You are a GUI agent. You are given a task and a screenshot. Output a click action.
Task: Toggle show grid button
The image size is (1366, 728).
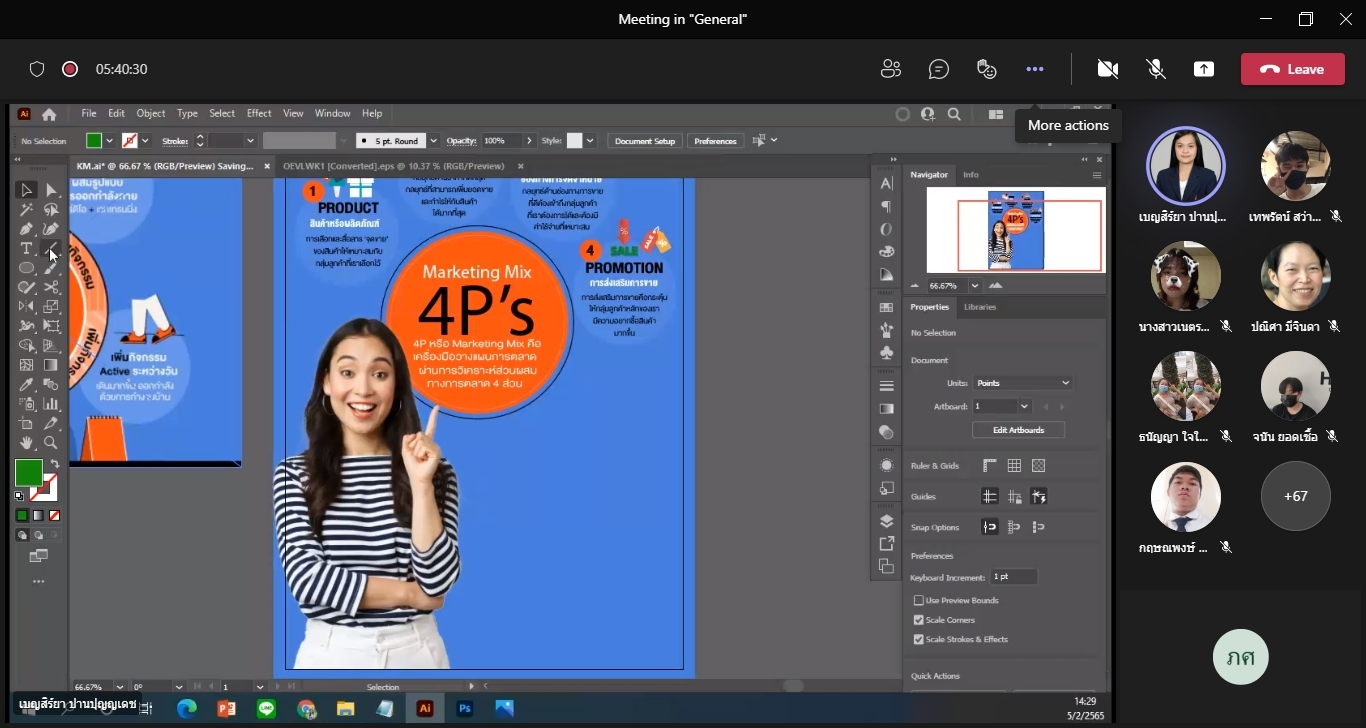click(1014, 466)
